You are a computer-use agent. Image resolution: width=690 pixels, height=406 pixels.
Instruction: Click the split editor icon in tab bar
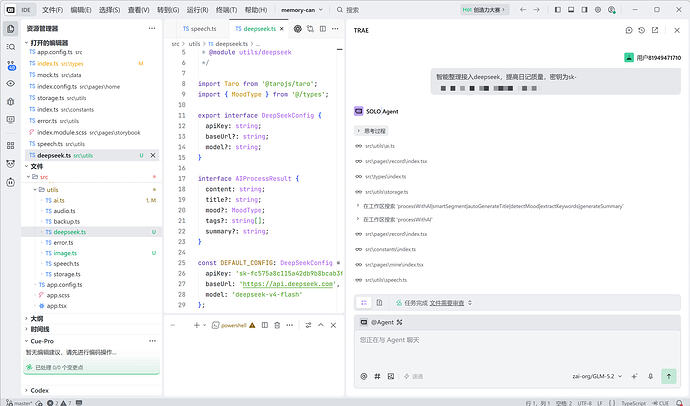pos(323,29)
